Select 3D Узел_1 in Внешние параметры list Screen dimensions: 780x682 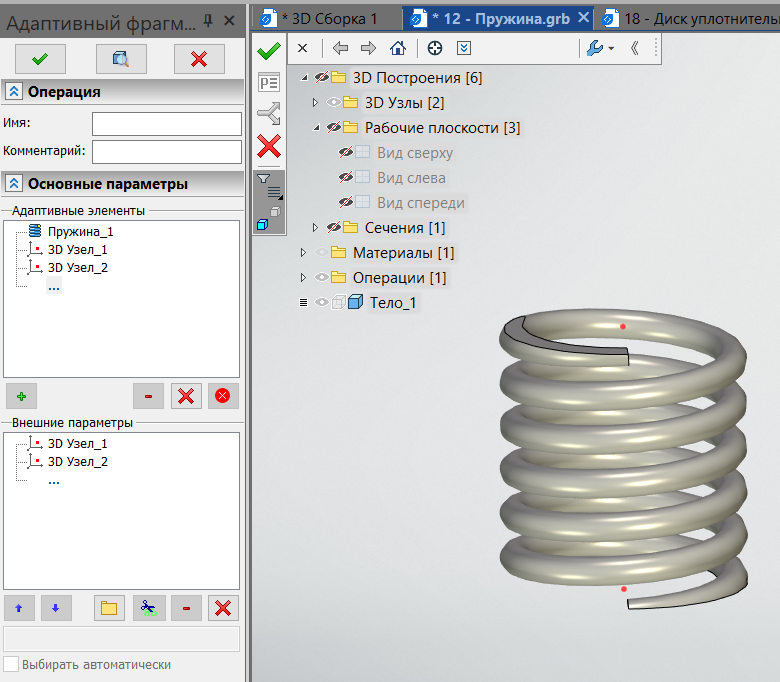[77, 443]
